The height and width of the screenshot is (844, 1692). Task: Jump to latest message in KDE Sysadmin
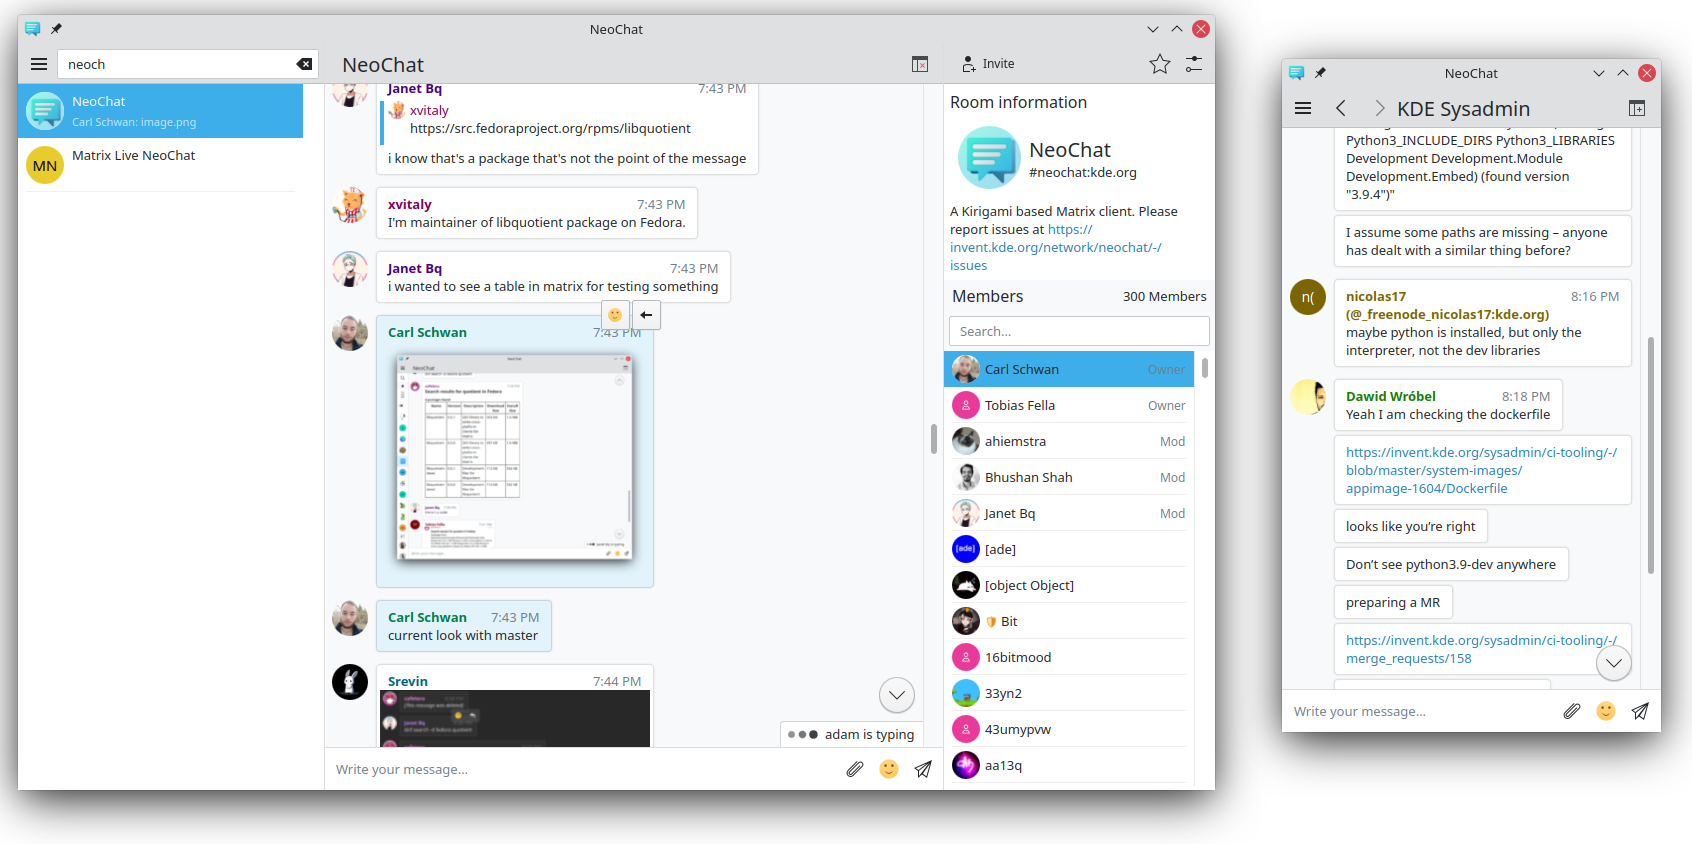(x=1614, y=663)
